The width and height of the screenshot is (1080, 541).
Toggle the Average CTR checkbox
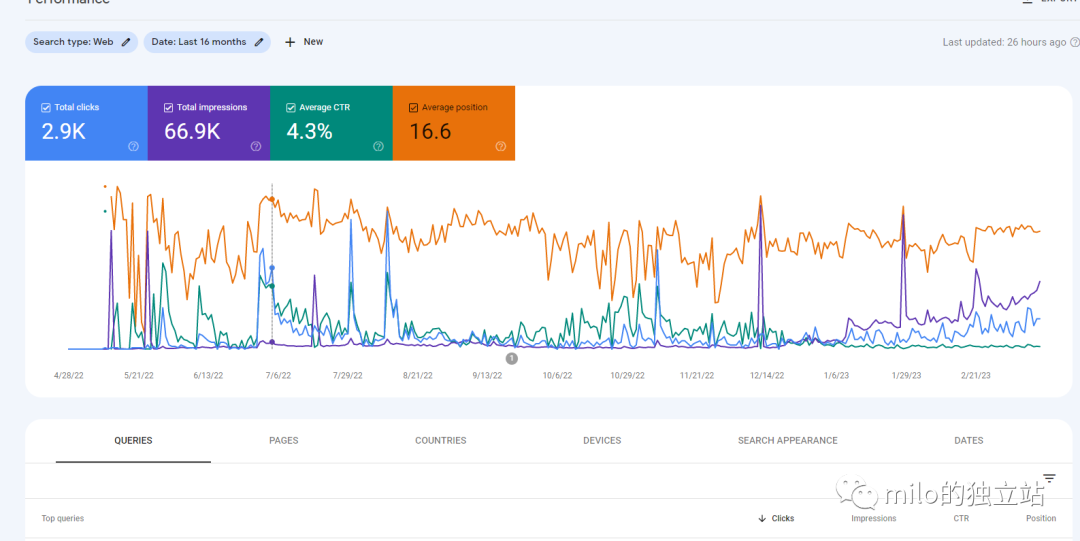coord(291,108)
